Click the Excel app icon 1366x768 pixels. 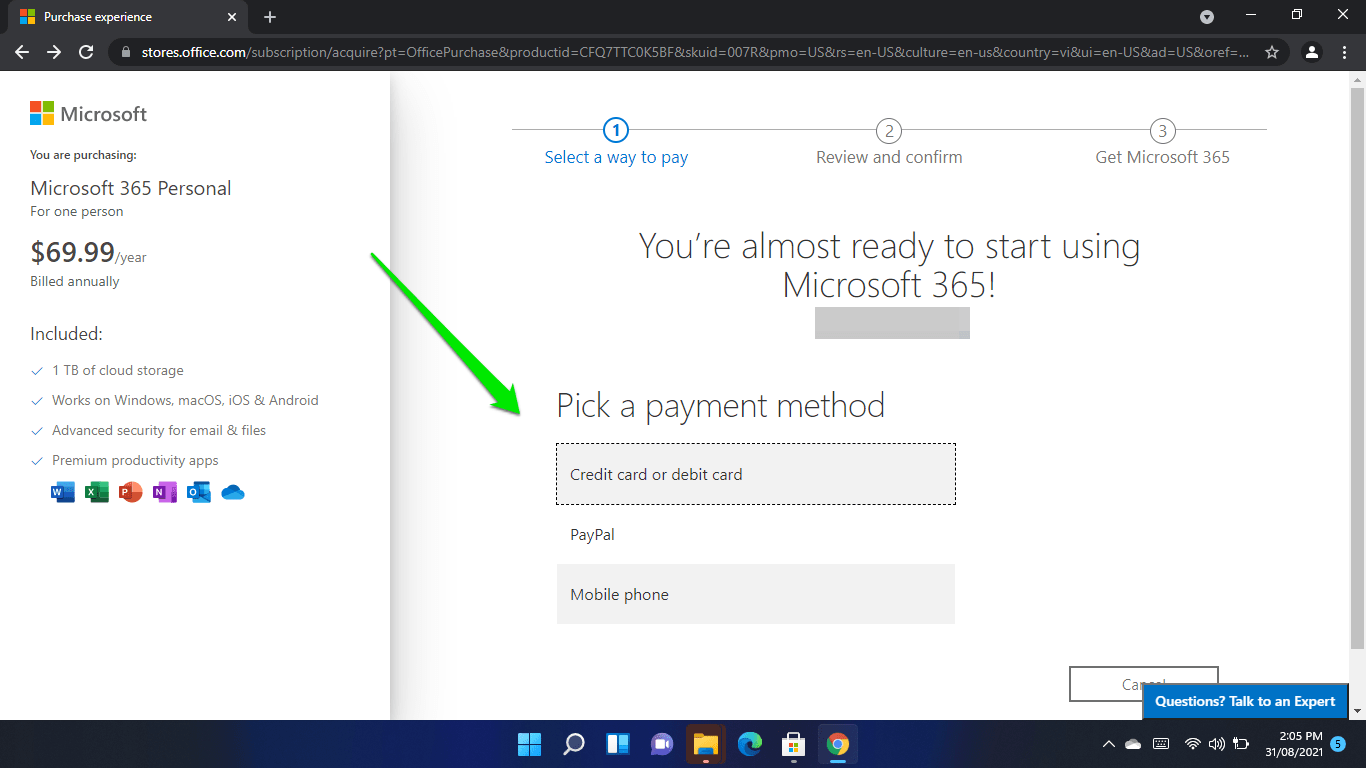[97, 492]
